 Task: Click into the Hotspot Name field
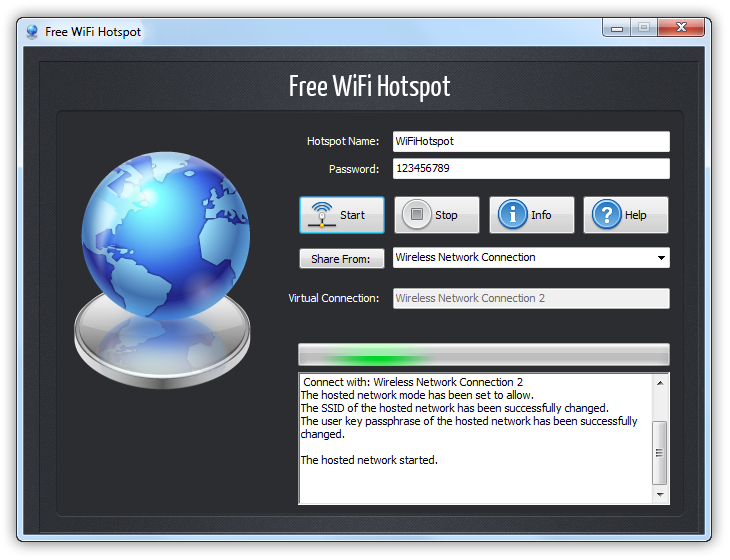tap(530, 142)
